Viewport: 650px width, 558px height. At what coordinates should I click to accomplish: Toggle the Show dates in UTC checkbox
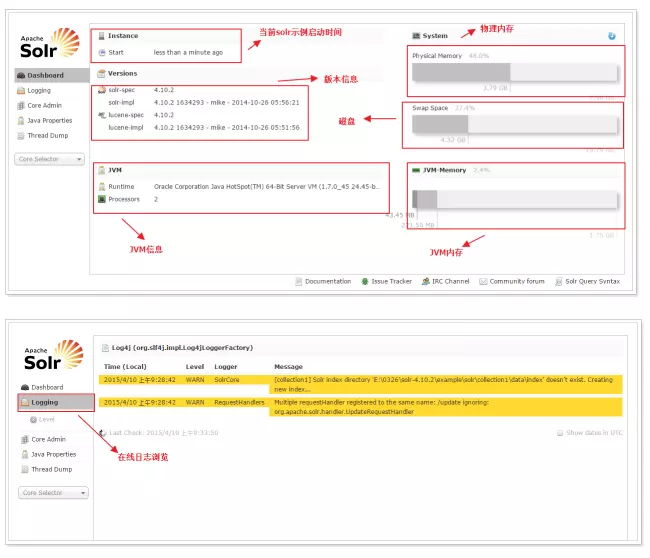point(560,433)
